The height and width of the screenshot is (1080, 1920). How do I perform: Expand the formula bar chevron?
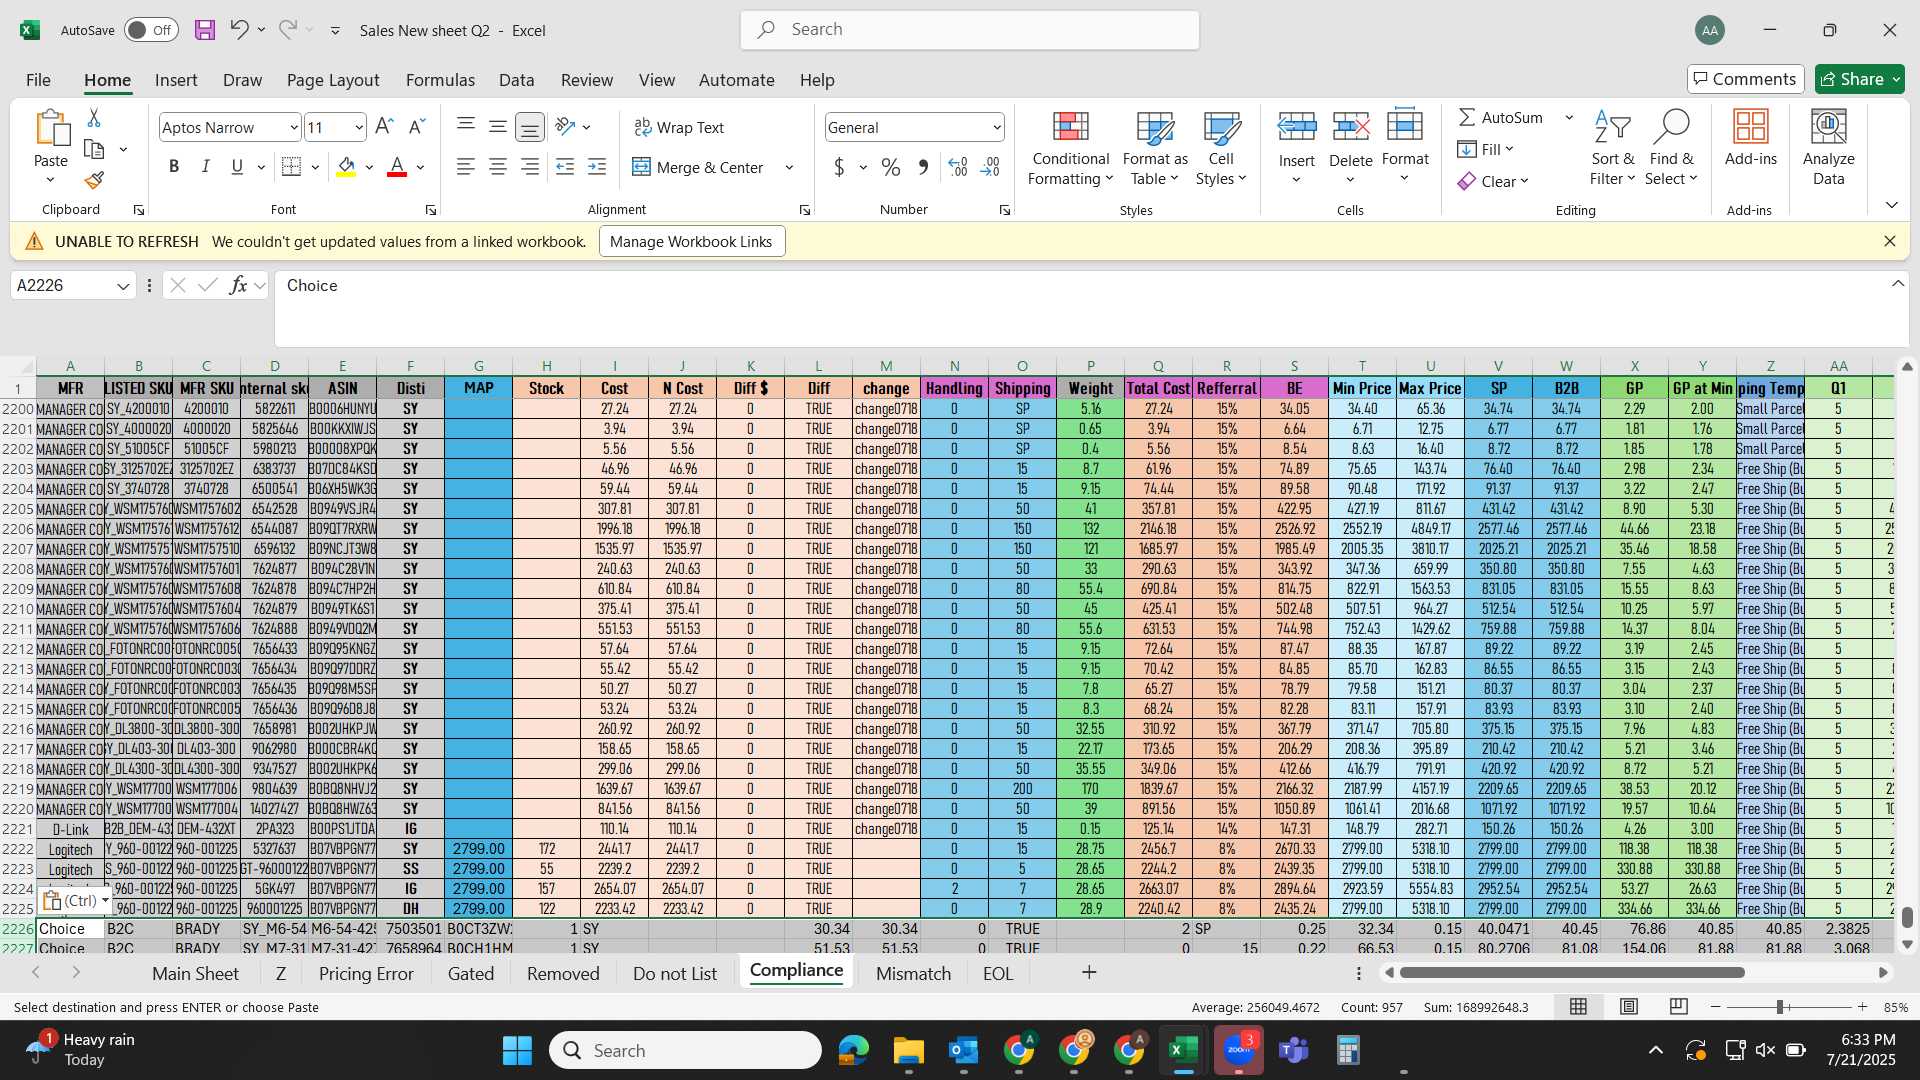tap(1897, 284)
